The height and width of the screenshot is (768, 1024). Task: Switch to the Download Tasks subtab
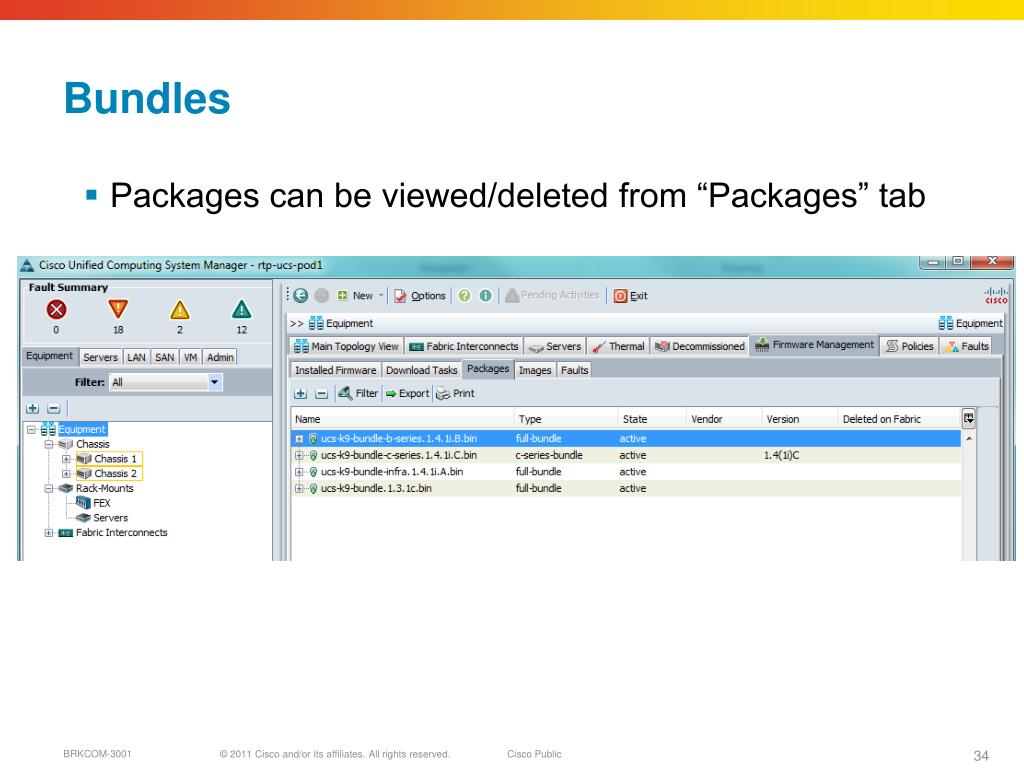(421, 370)
